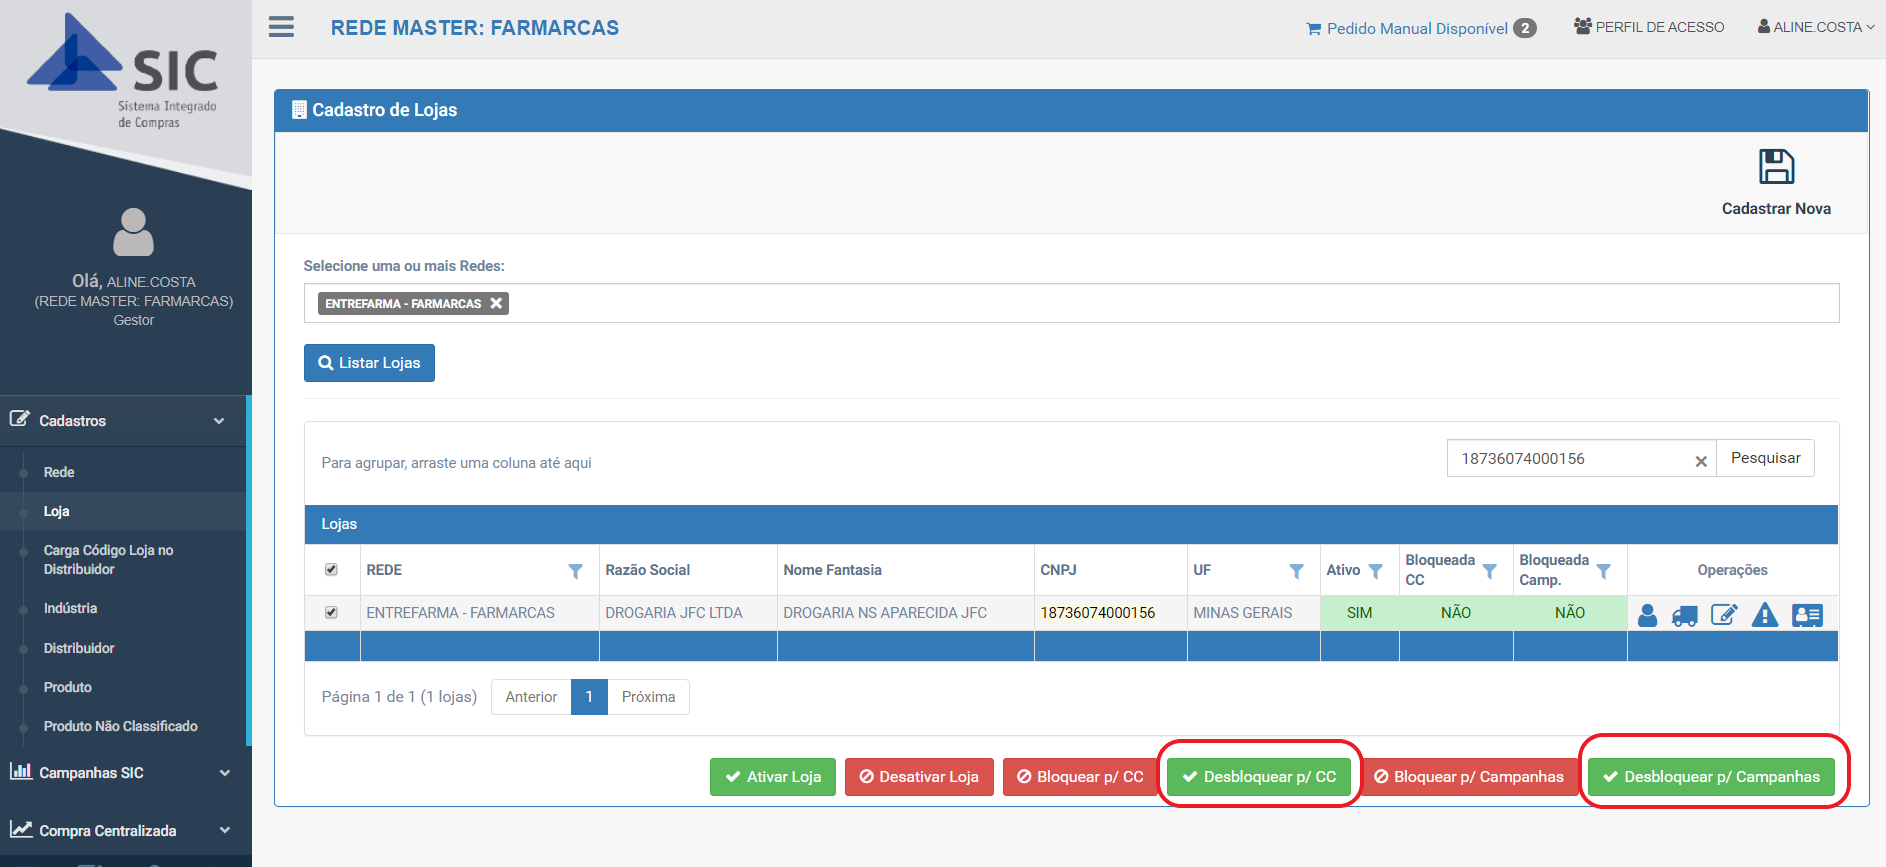
Task: Uncheck the ENTREFARMA - FARMARCAS row checkbox
Action: tap(331, 612)
